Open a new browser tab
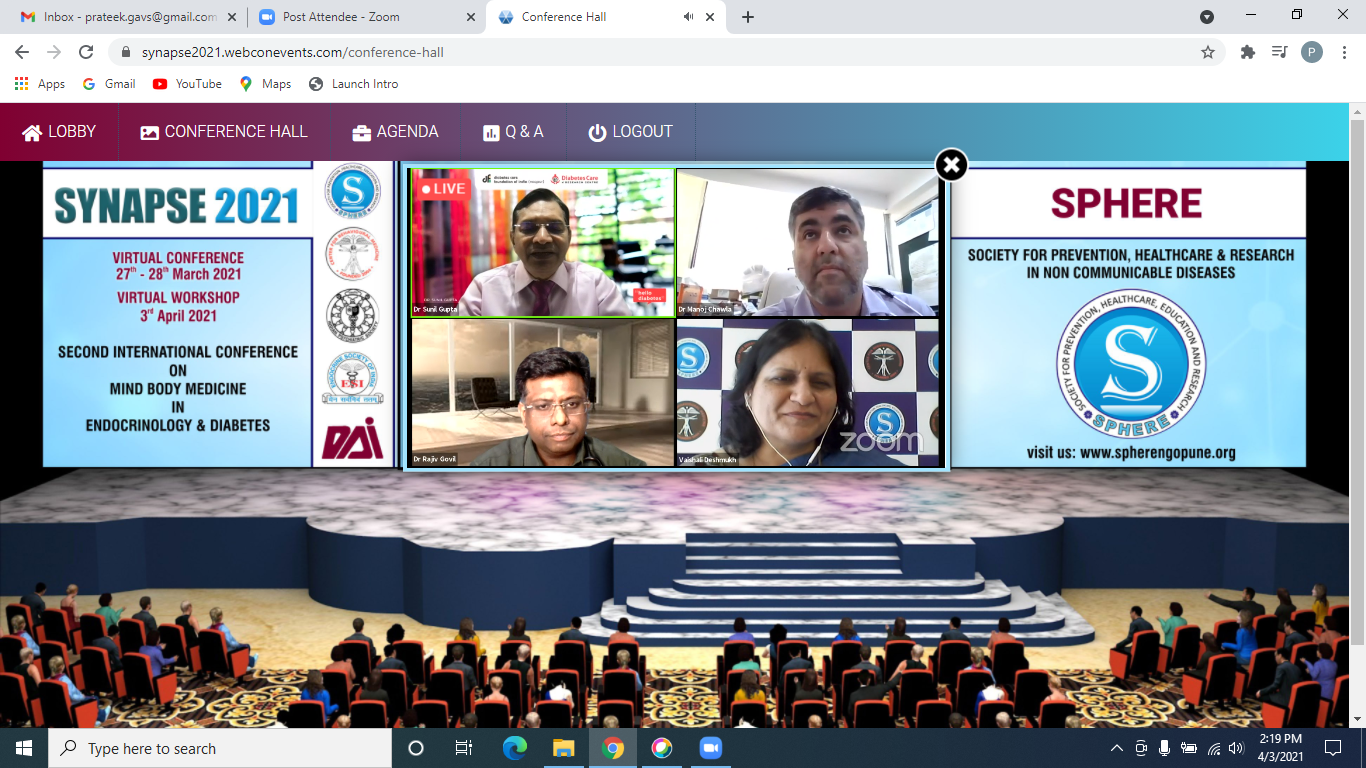The height and width of the screenshot is (768, 1366). click(x=748, y=17)
